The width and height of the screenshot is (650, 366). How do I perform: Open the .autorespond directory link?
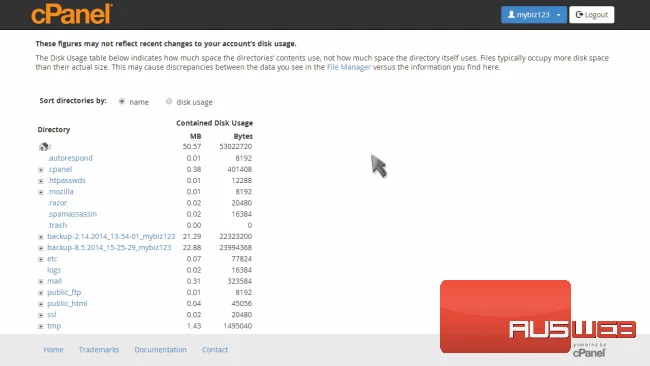tap(70, 158)
